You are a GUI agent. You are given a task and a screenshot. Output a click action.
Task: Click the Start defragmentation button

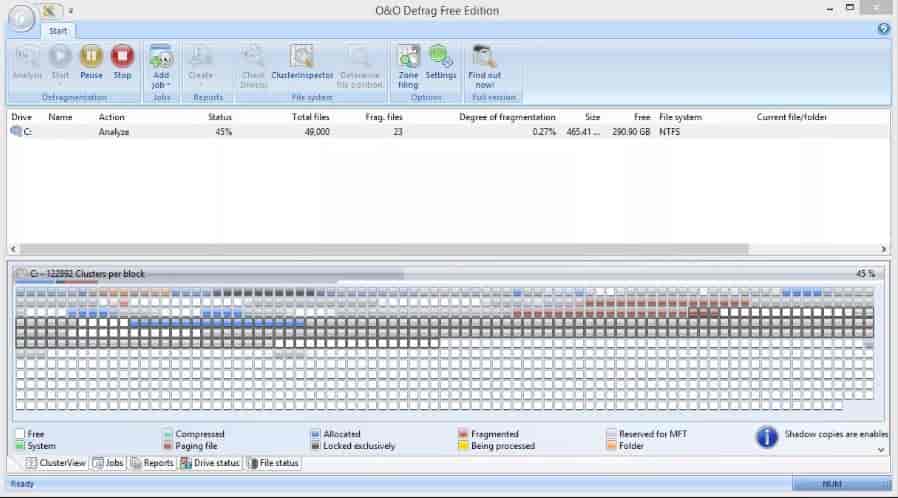60,62
